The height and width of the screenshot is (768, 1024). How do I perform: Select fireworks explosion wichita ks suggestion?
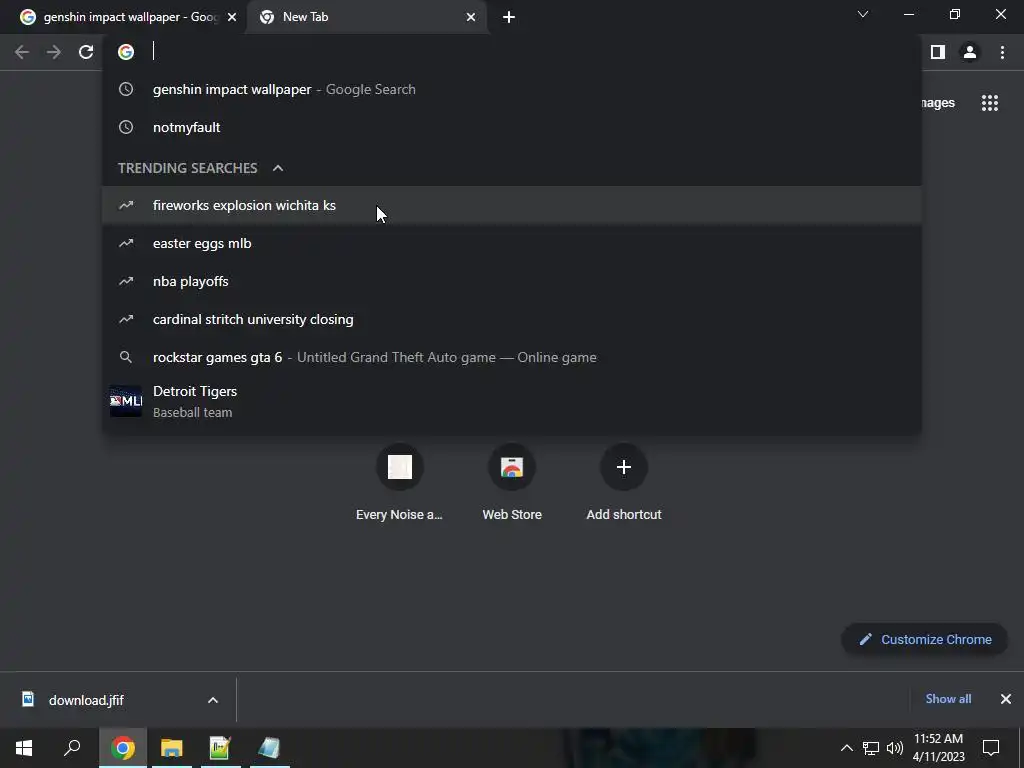pyautogui.click(x=512, y=205)
